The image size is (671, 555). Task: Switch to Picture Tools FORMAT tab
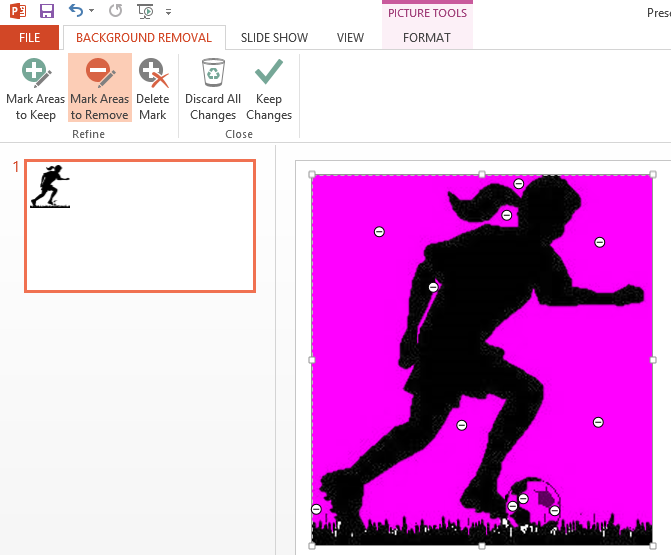(427, 38)
